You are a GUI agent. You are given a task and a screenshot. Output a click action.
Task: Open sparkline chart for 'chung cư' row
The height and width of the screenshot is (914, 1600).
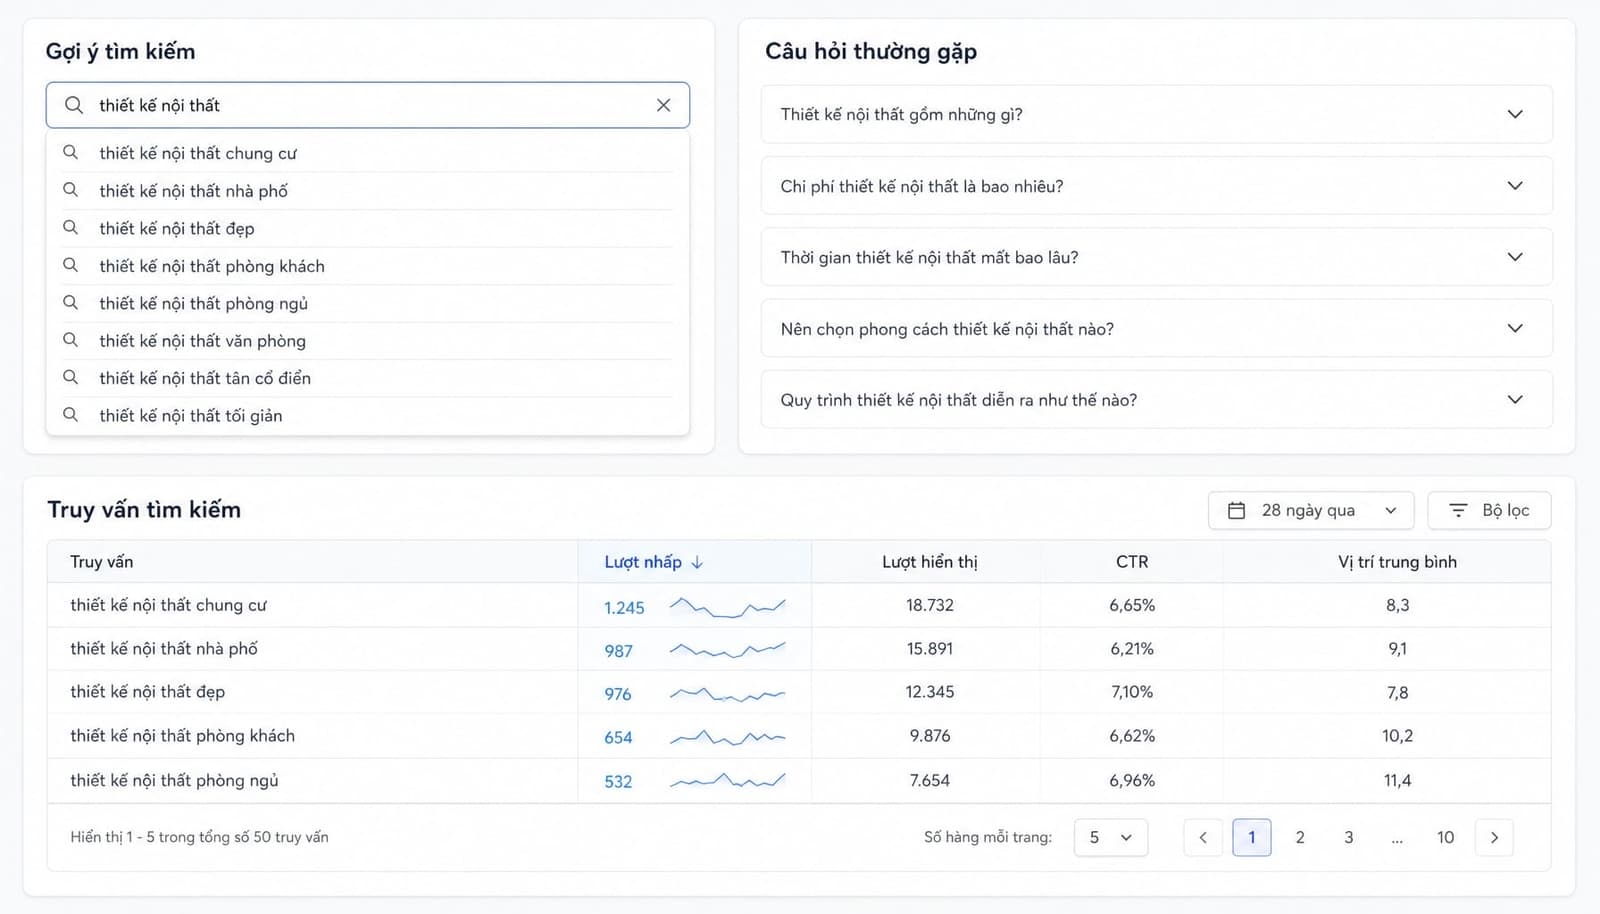coord(727,607)
